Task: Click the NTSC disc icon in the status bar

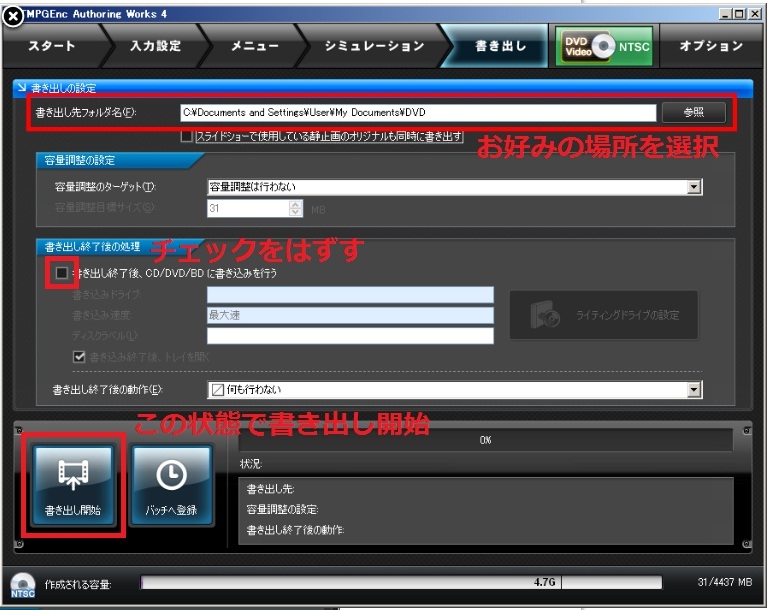Action: click(x=23, y=585)
